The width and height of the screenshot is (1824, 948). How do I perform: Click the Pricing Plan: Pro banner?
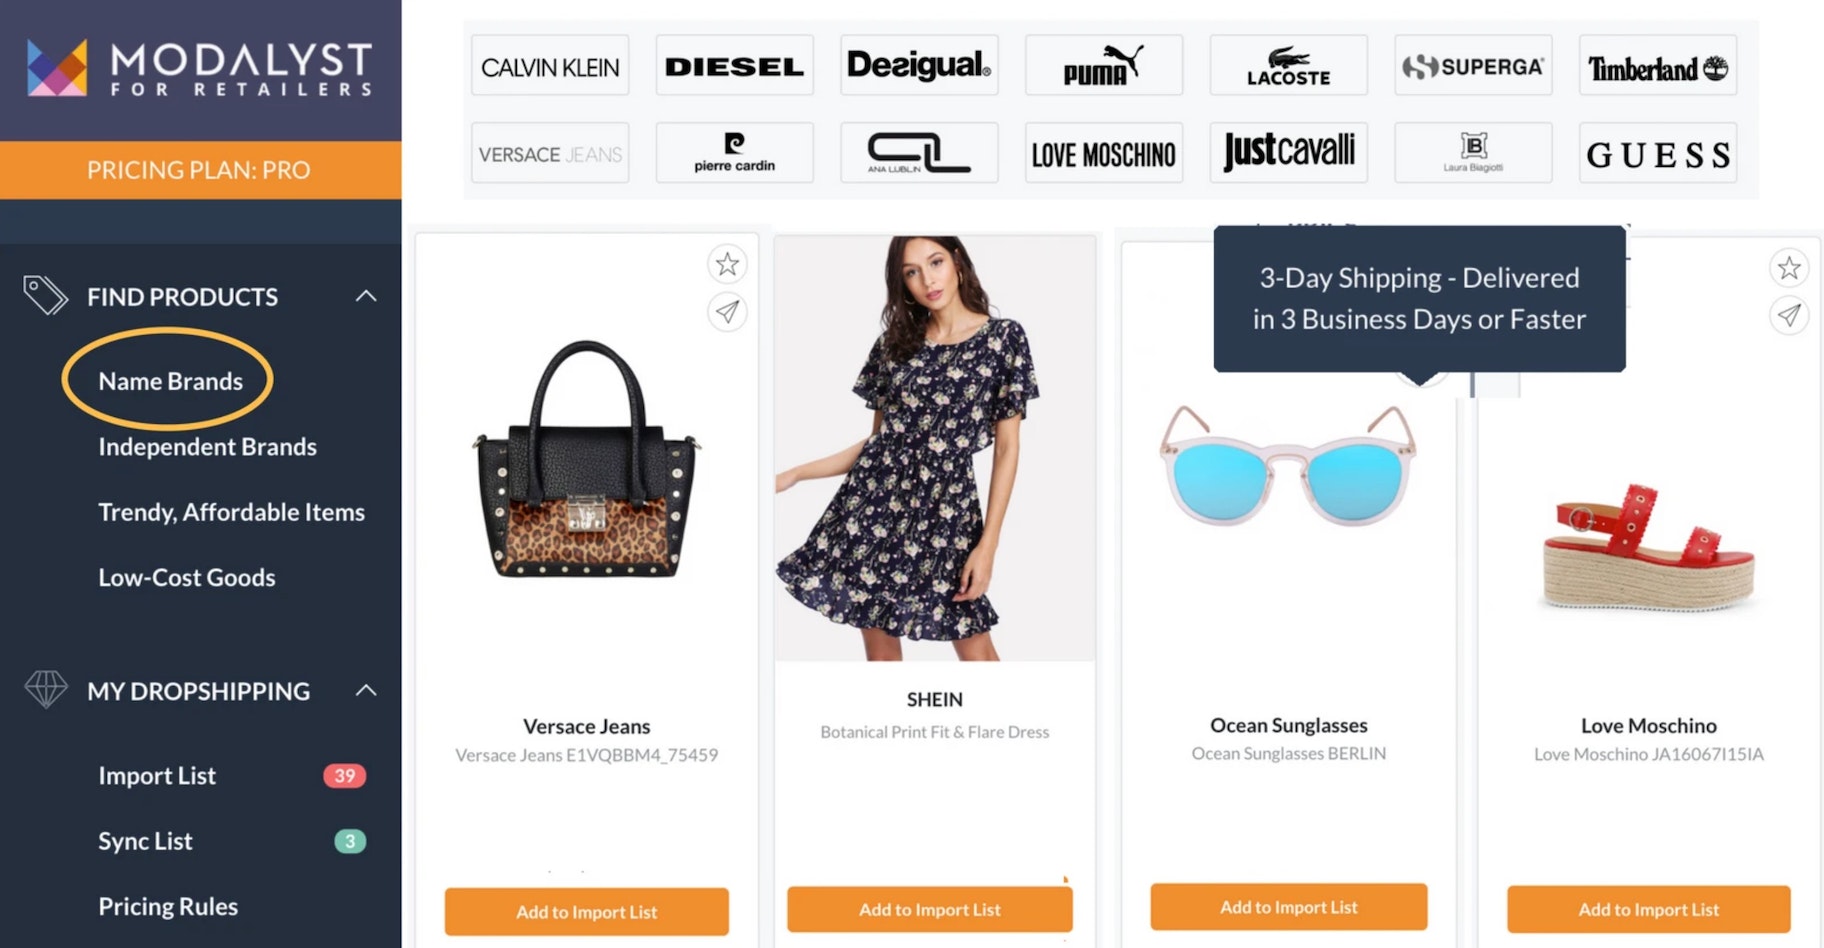200,170
